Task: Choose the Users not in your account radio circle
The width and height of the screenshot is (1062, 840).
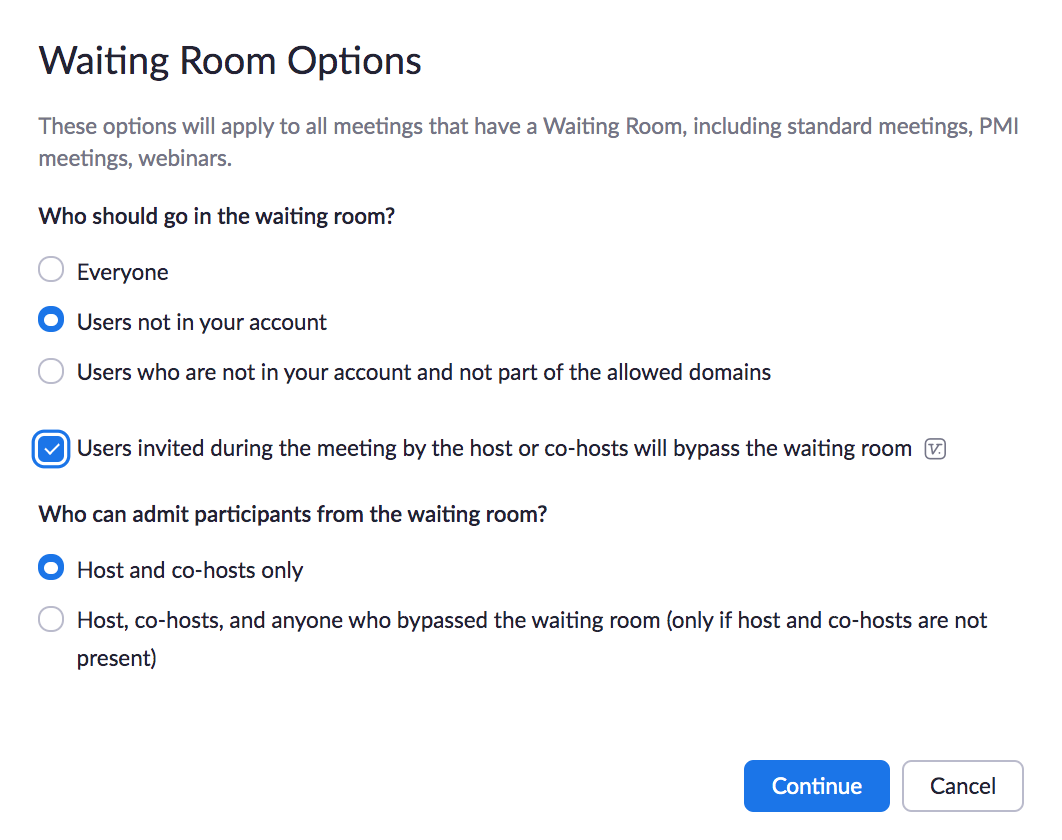Action: tap(51, 320)
